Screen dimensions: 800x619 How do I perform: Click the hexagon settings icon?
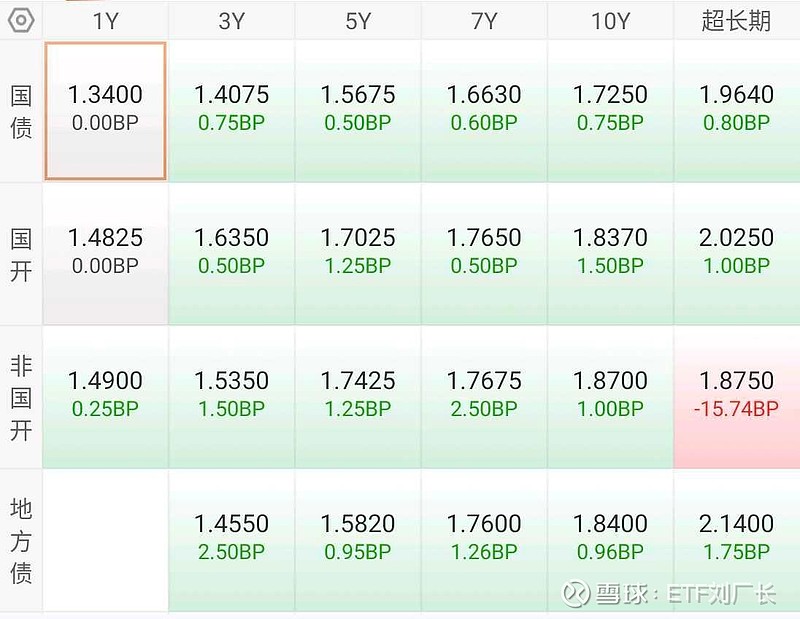click(x=21, y=20)
